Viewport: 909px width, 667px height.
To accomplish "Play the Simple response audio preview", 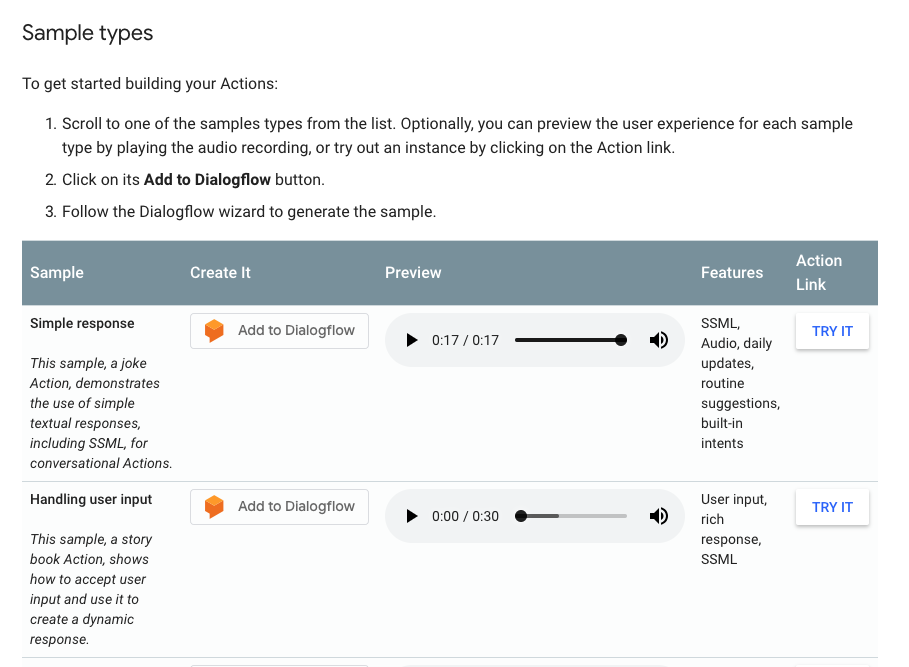I will click(x=412, y=340).
